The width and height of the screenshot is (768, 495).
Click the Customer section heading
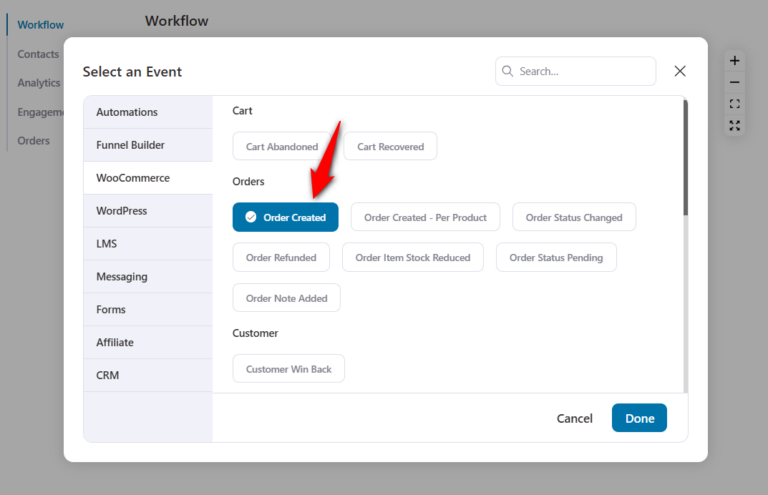point(255,333)
